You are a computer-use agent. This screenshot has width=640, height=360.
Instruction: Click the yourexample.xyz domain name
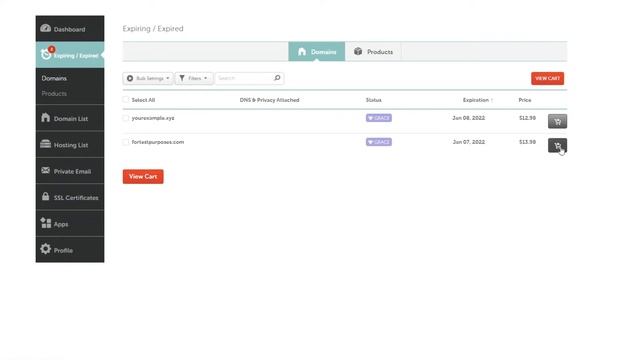point(153,118)
